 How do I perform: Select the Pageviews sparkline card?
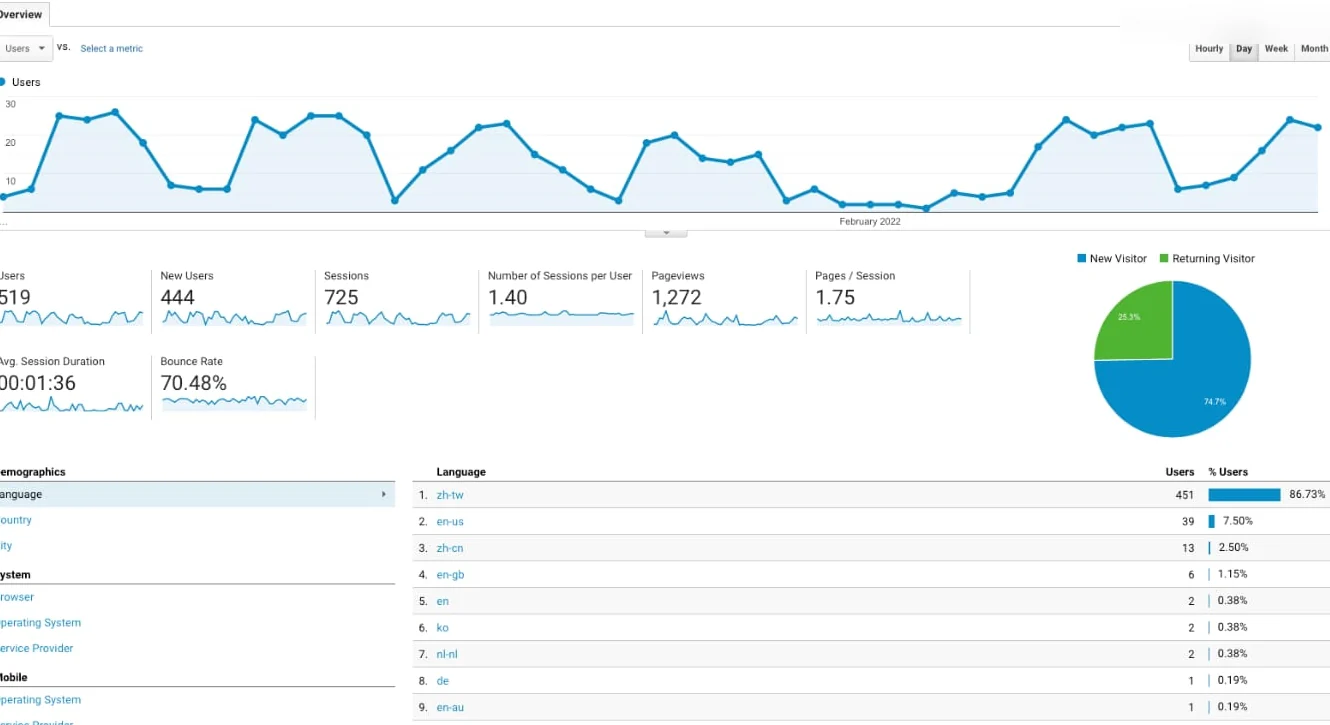725,299
